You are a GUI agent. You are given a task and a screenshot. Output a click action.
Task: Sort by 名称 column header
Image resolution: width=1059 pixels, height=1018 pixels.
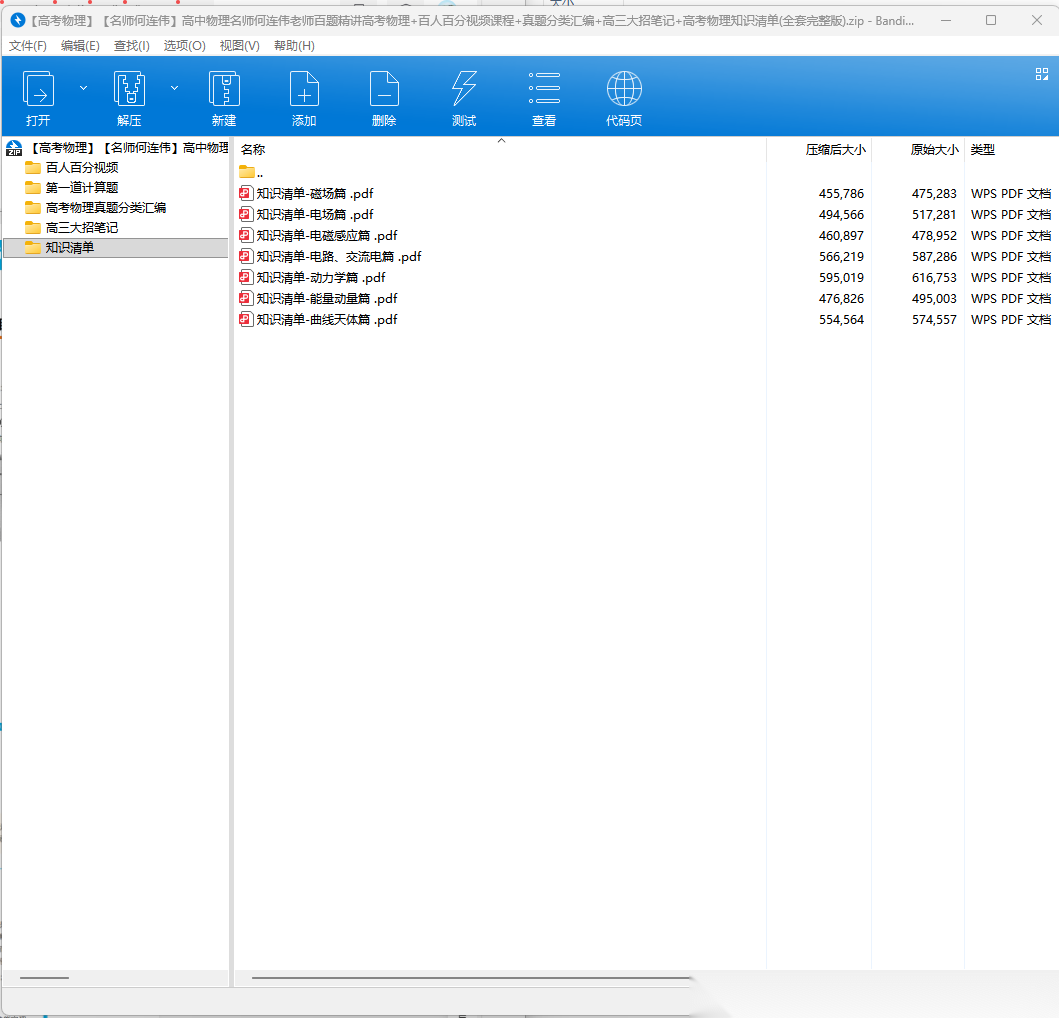[x=253, y=150]
